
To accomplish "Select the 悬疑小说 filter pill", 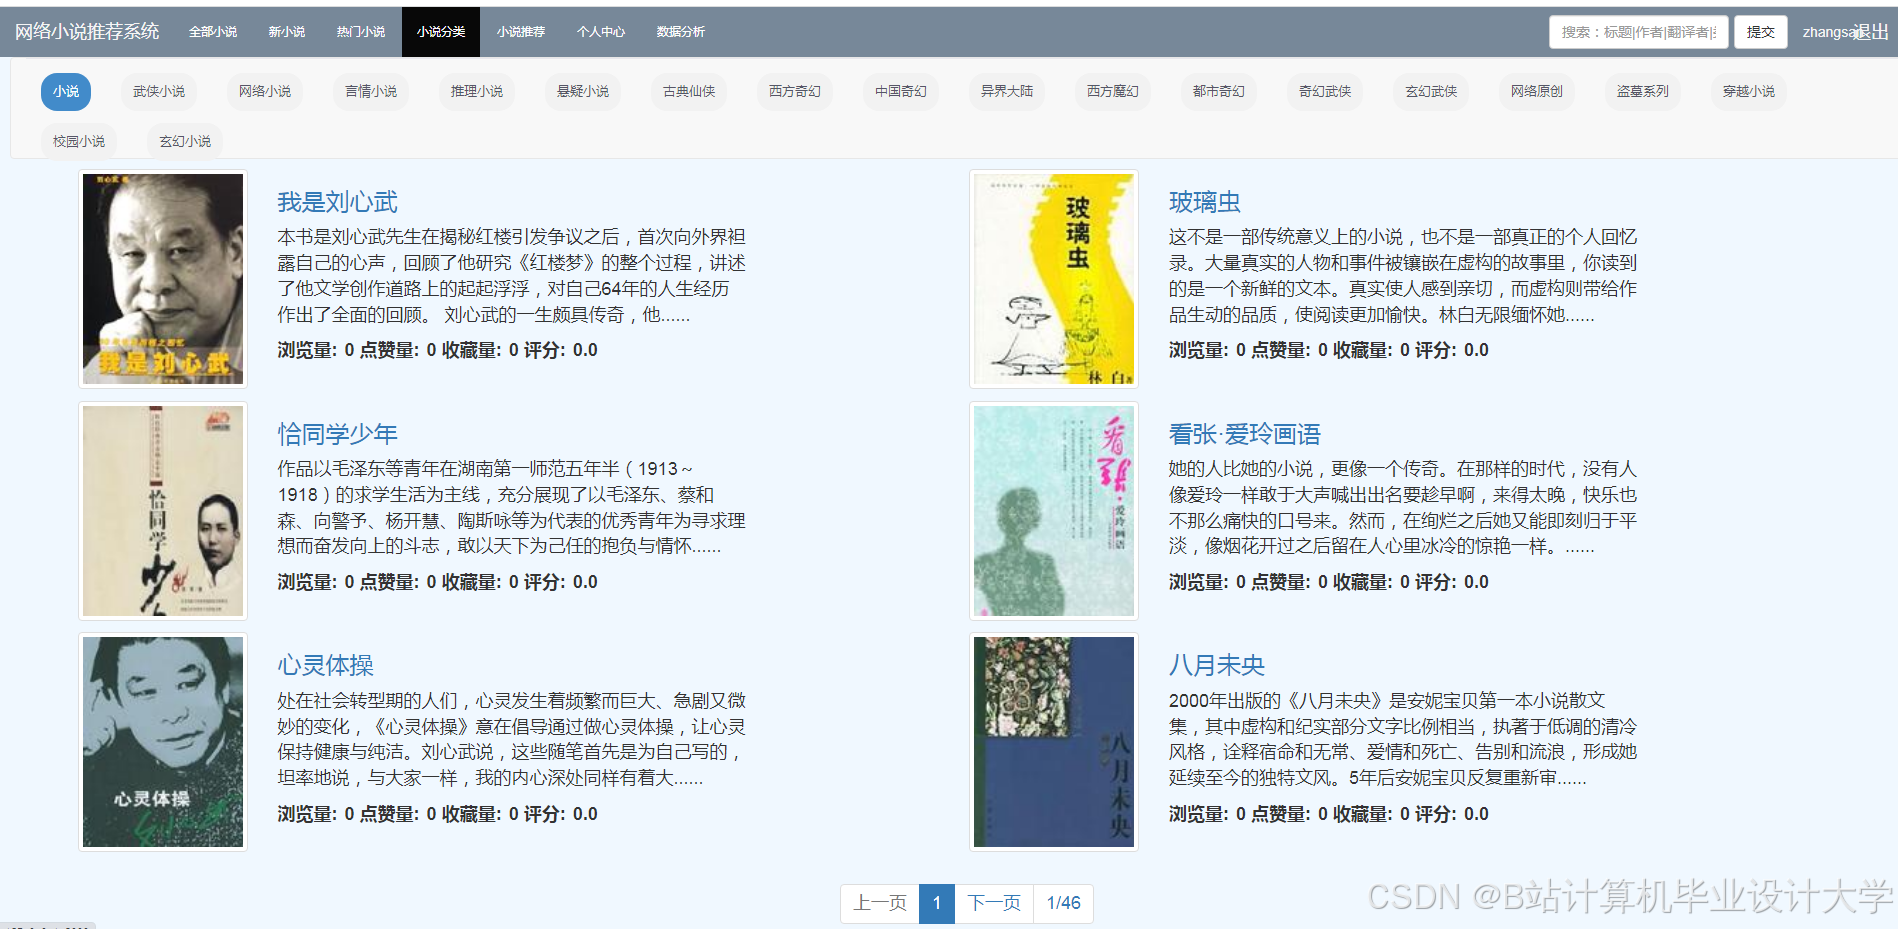I will coord(582,91).
